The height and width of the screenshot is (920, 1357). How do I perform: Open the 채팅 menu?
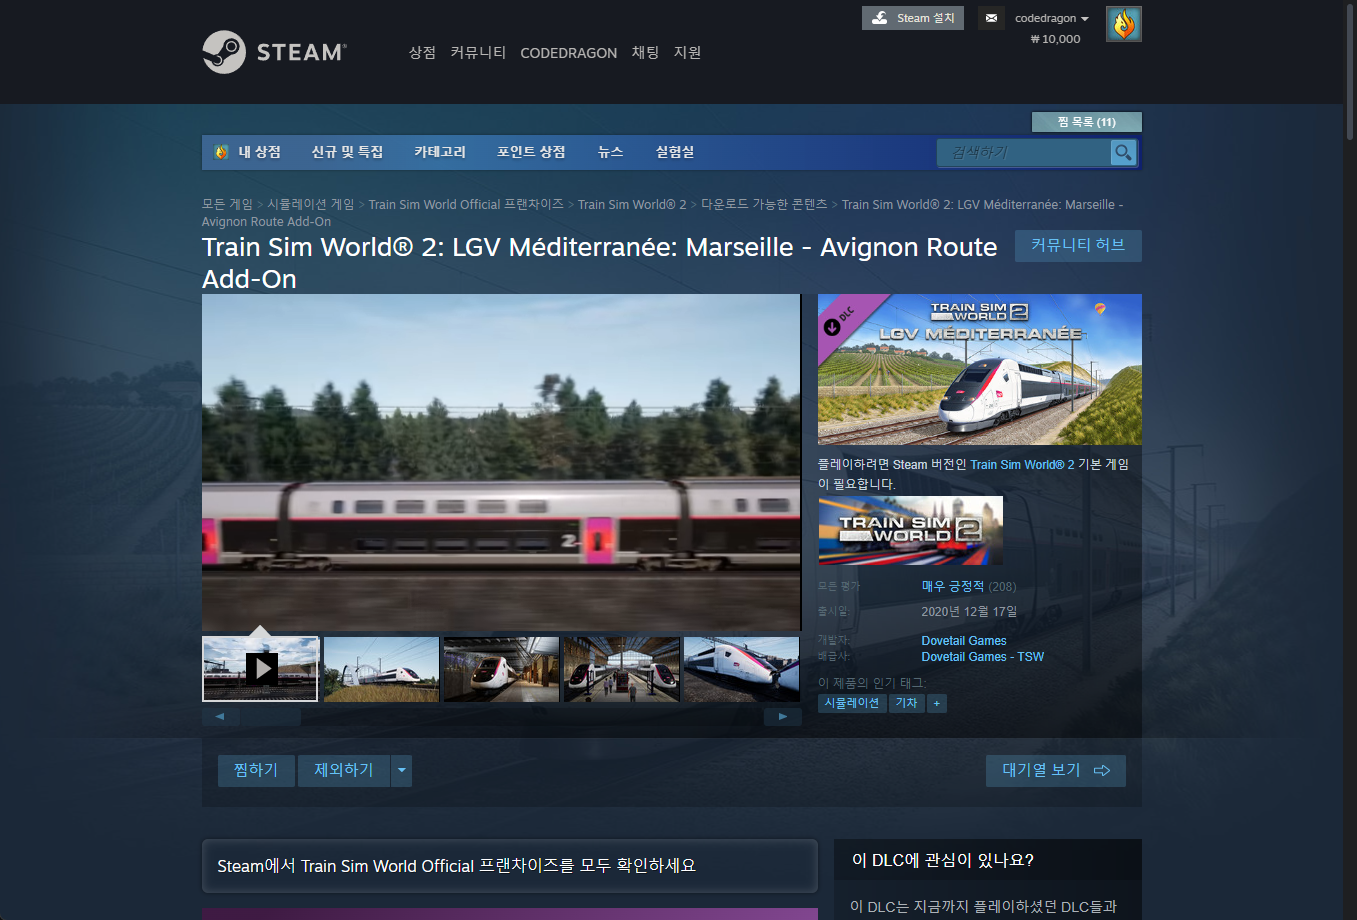click(645, 52)
